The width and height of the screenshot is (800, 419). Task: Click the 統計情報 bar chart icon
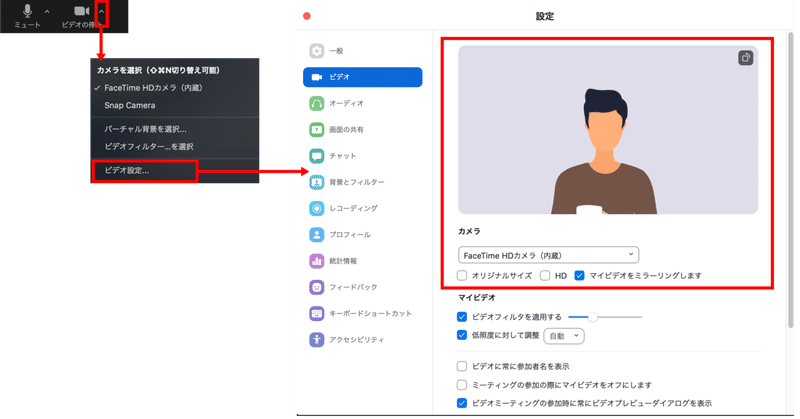pyautogui.click(x=317, y=261)
